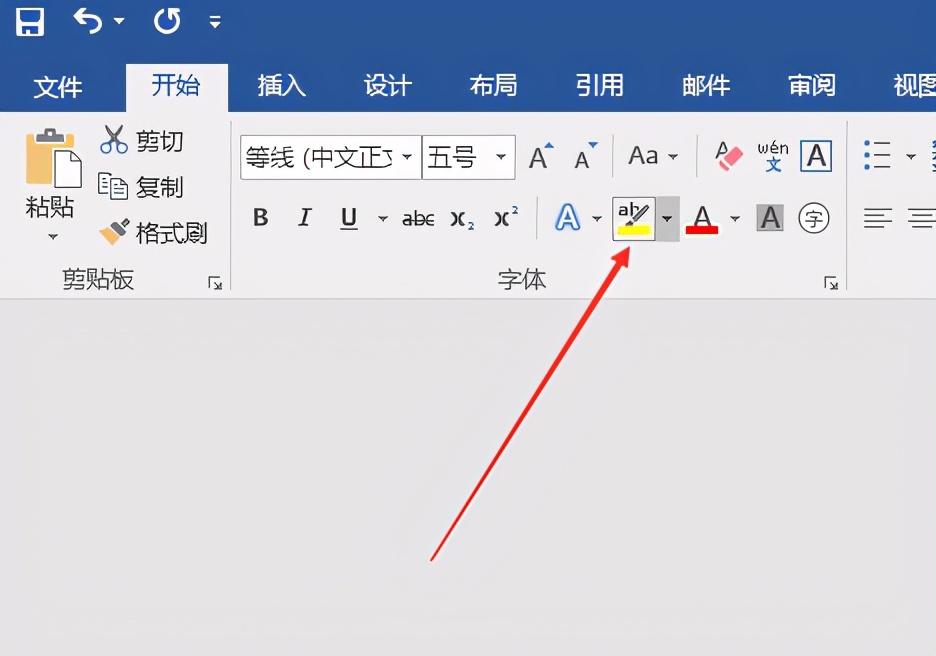Open Text Highlight Color dropdown arrow

pos(667,219)
